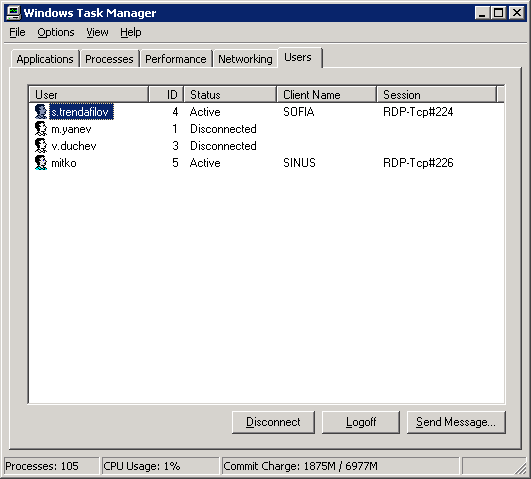The image size is (531, 479).
Task: Click the v.duchev user icon
Action: (x=41, y=146)
